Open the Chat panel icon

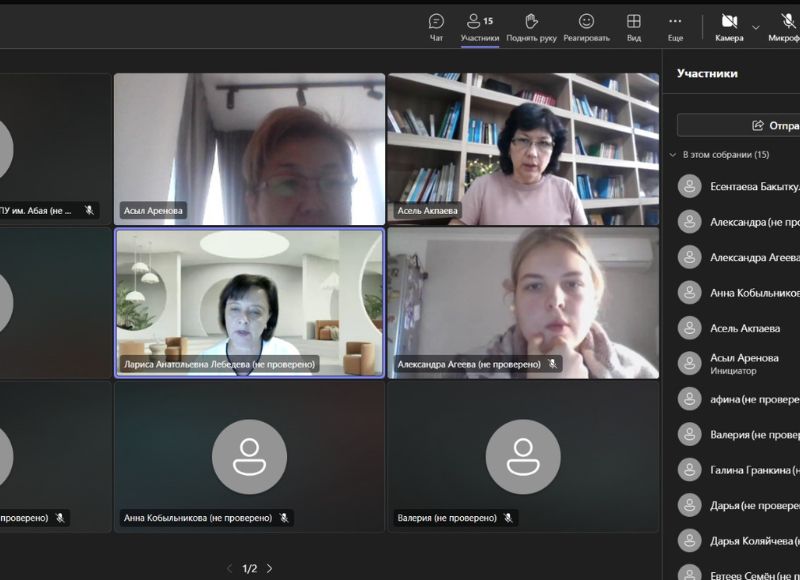coord(436,22)
